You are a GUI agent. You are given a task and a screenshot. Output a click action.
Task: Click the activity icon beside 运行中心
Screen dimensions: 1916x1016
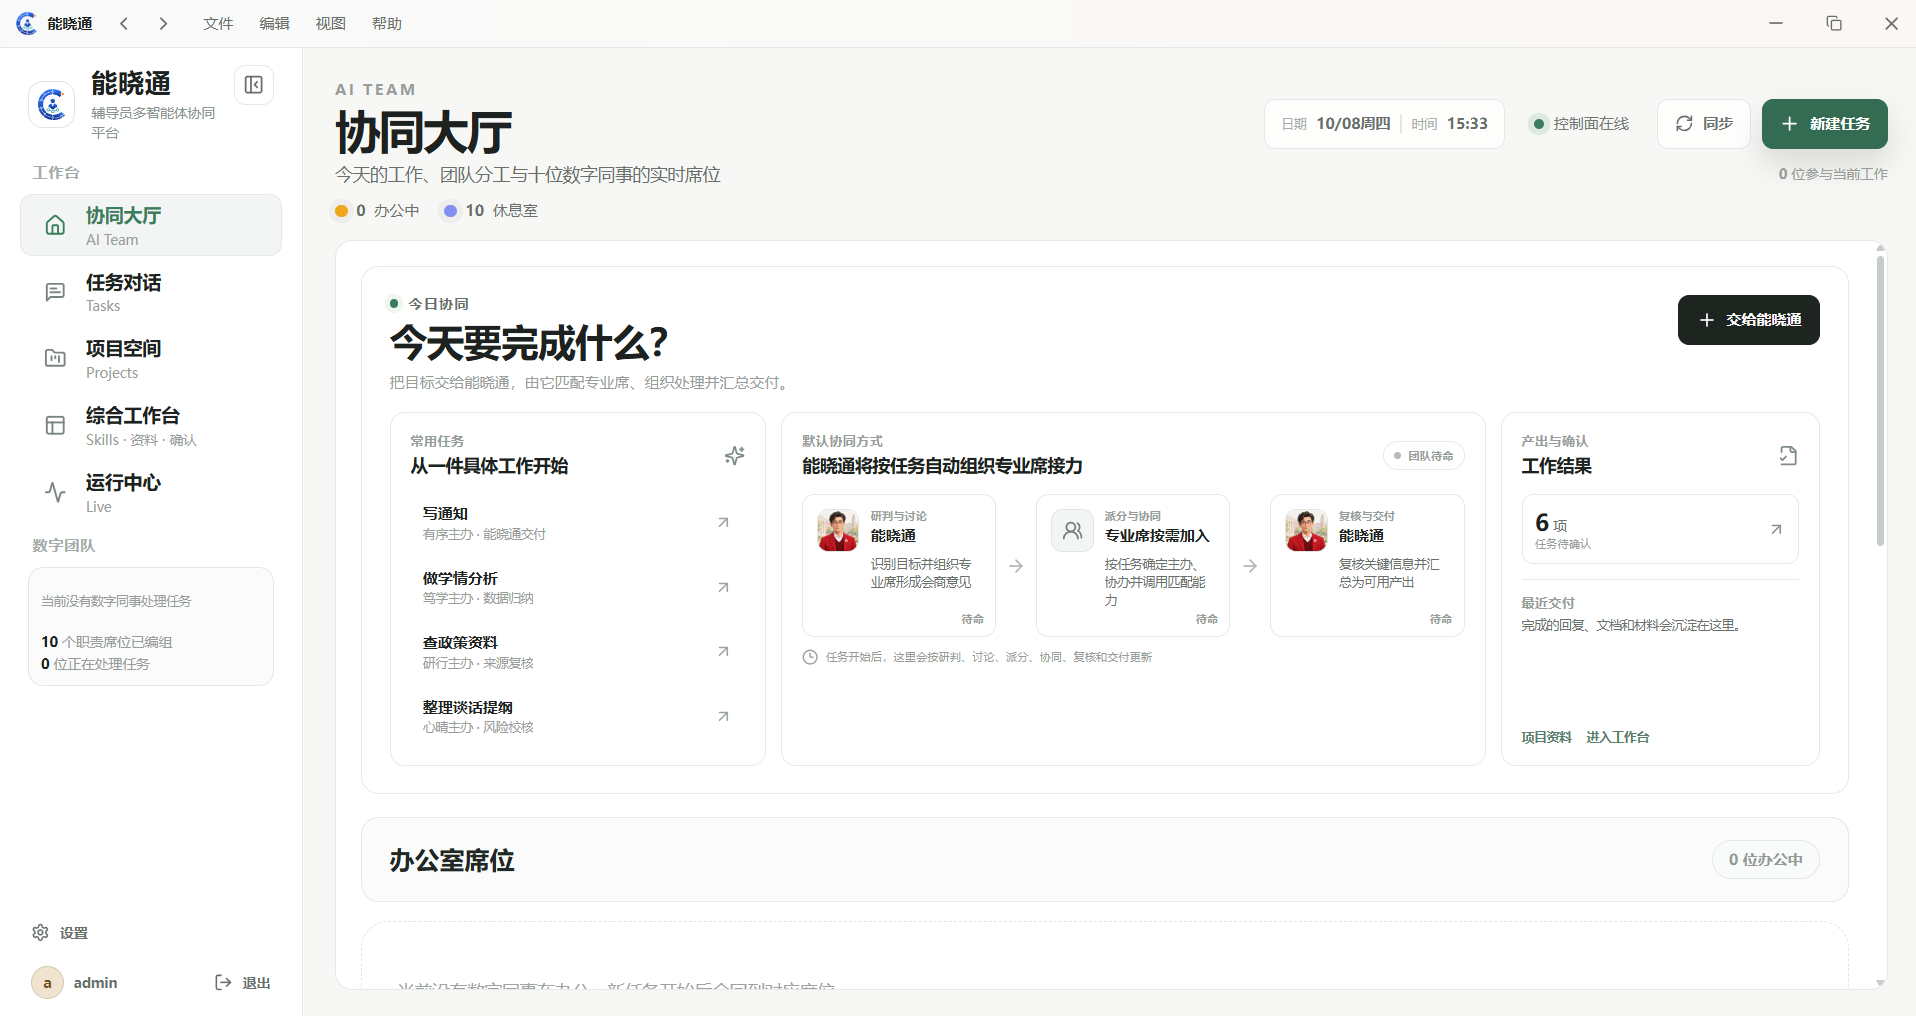coord(56,492)
